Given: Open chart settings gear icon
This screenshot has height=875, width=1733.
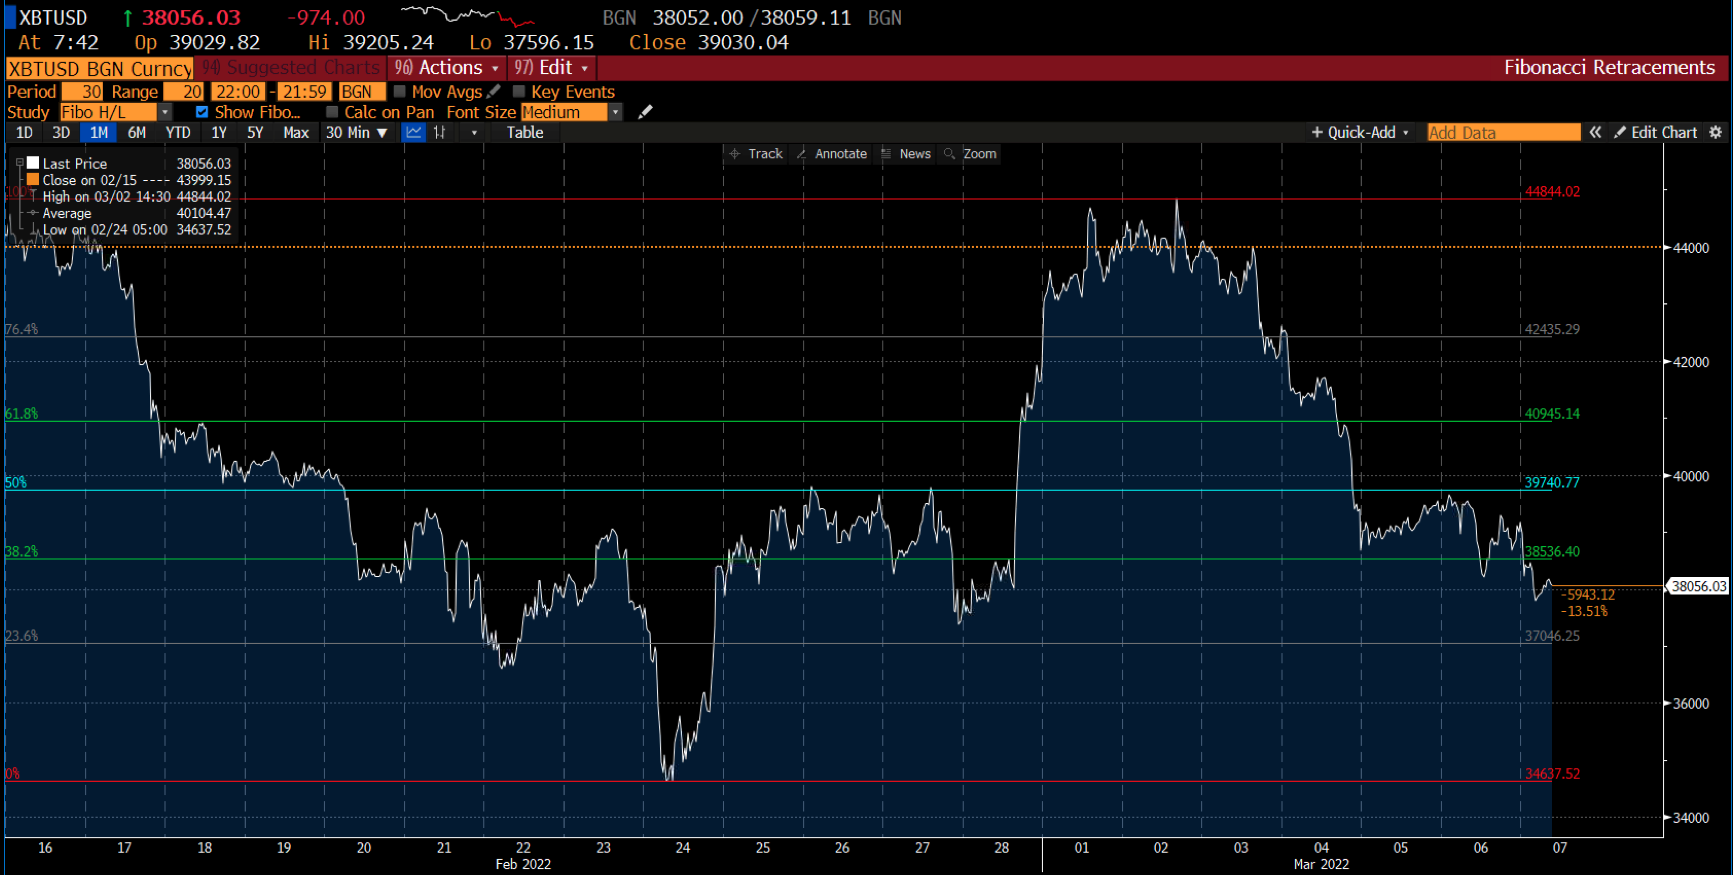Looking at the screenshot, I should pyautogui.click(x=1715, y=132).
